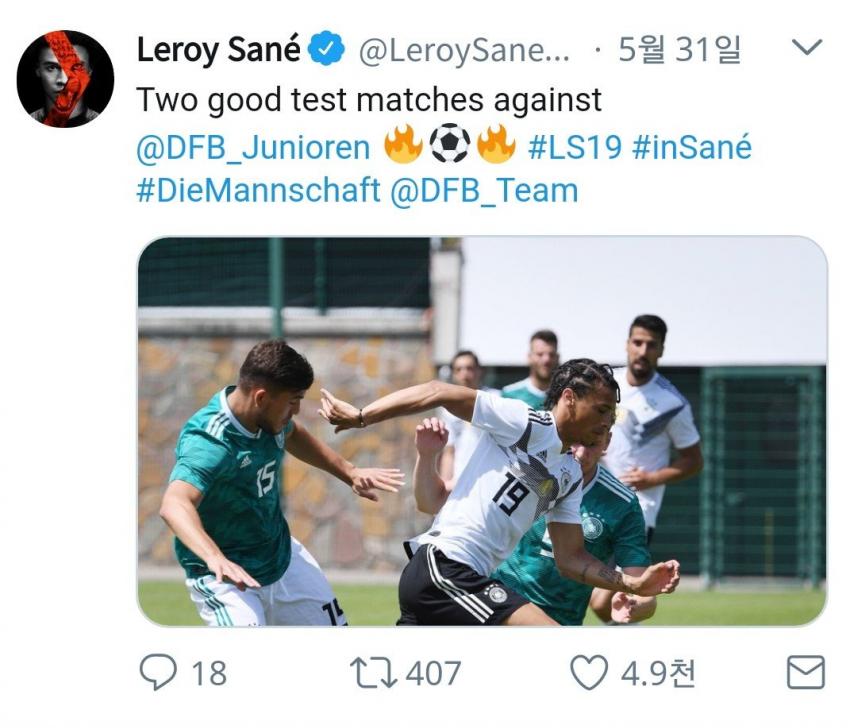Image resolution: width=850 pixels, height=728 pixels.
Task: Open the @DFB_Junioren mention link
Action: [253, 147]
